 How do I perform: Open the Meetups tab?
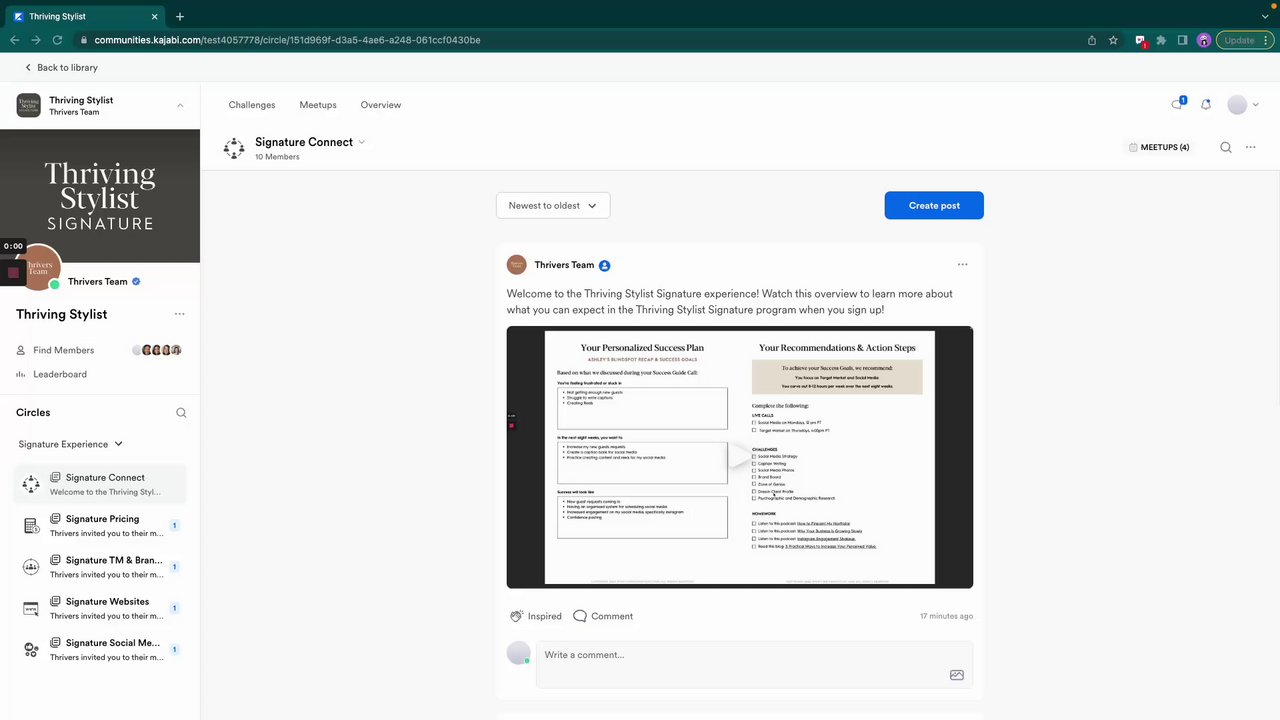pyautogui.click(x=318, y=105)
